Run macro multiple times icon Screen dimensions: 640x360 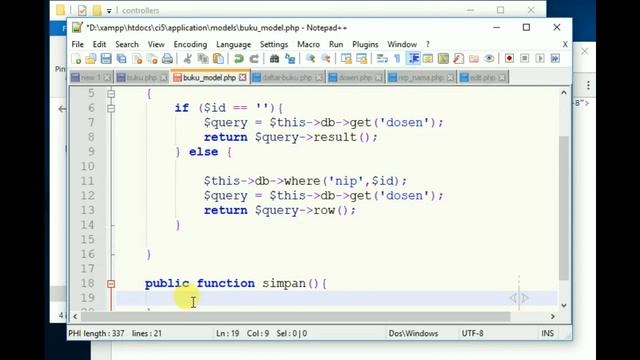(x=555, y=59)
